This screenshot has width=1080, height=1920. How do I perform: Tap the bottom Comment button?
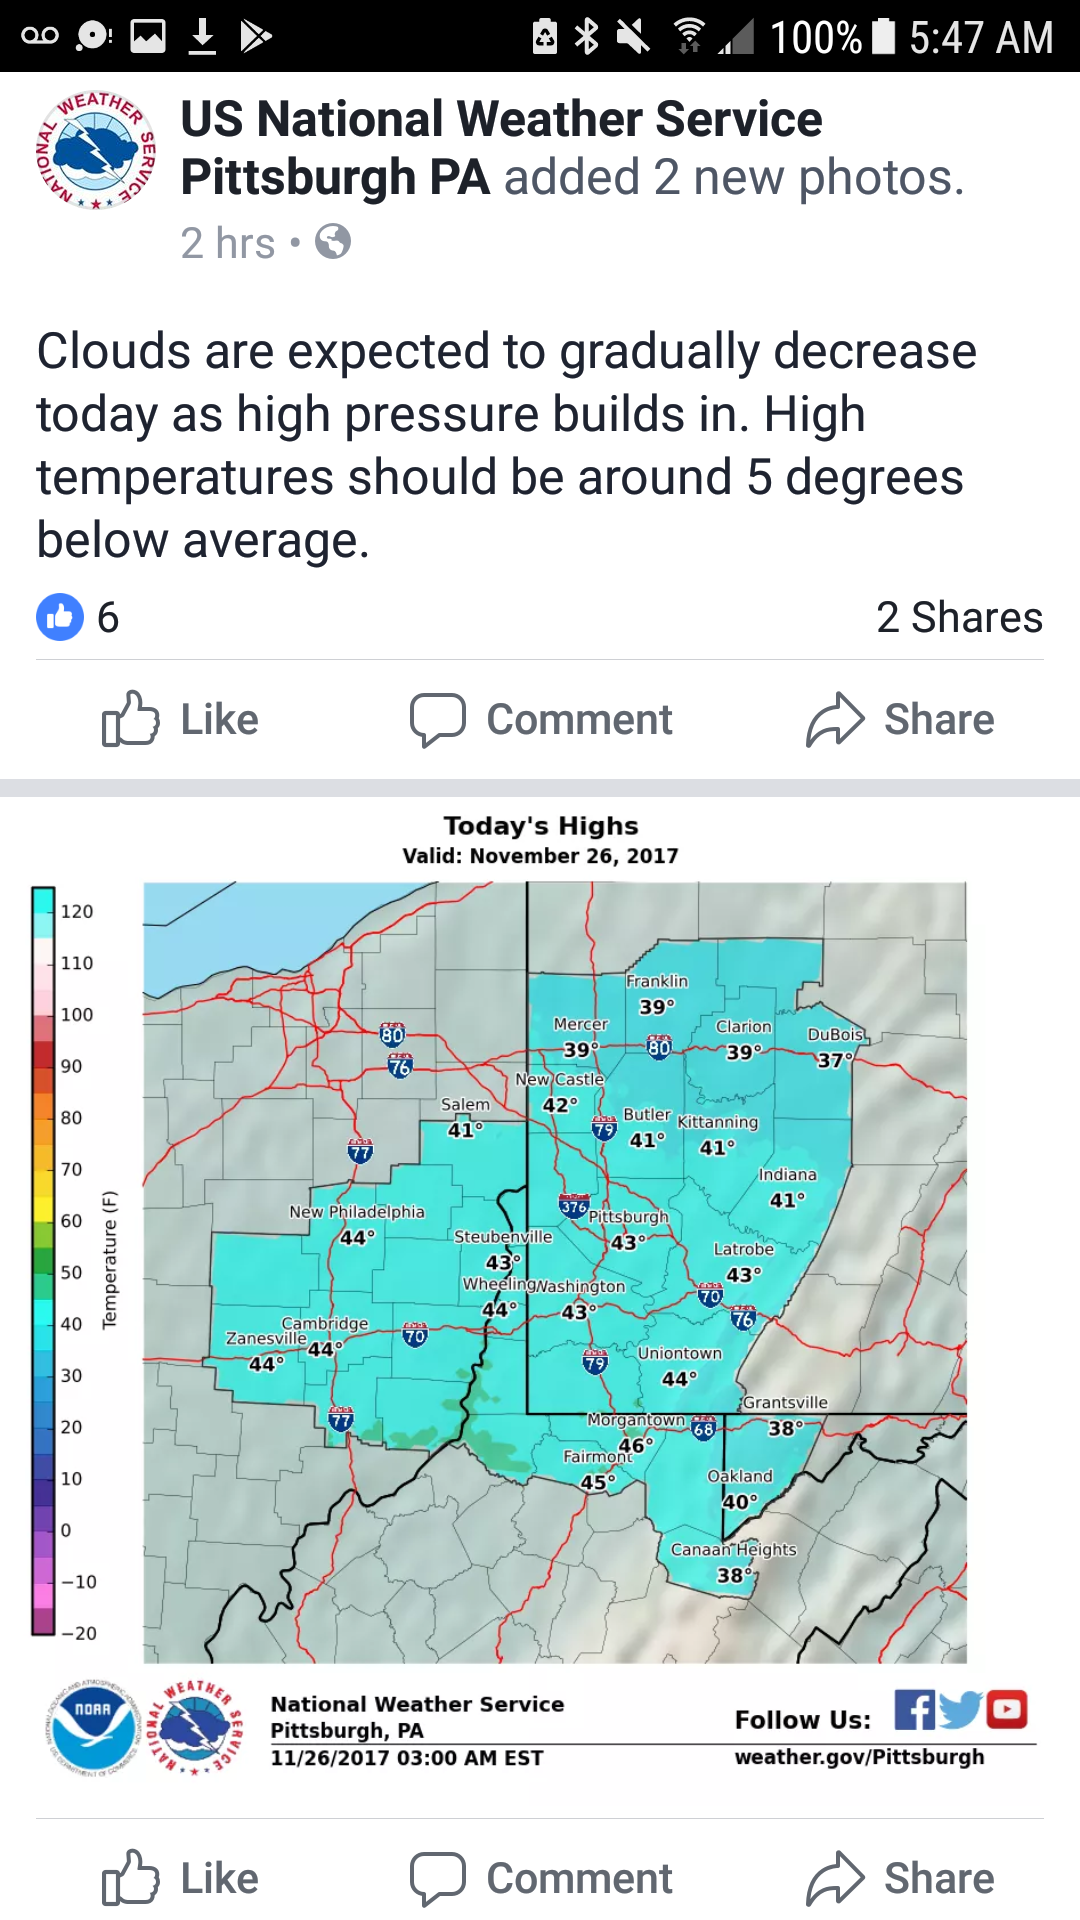(x=541, y=1878)
